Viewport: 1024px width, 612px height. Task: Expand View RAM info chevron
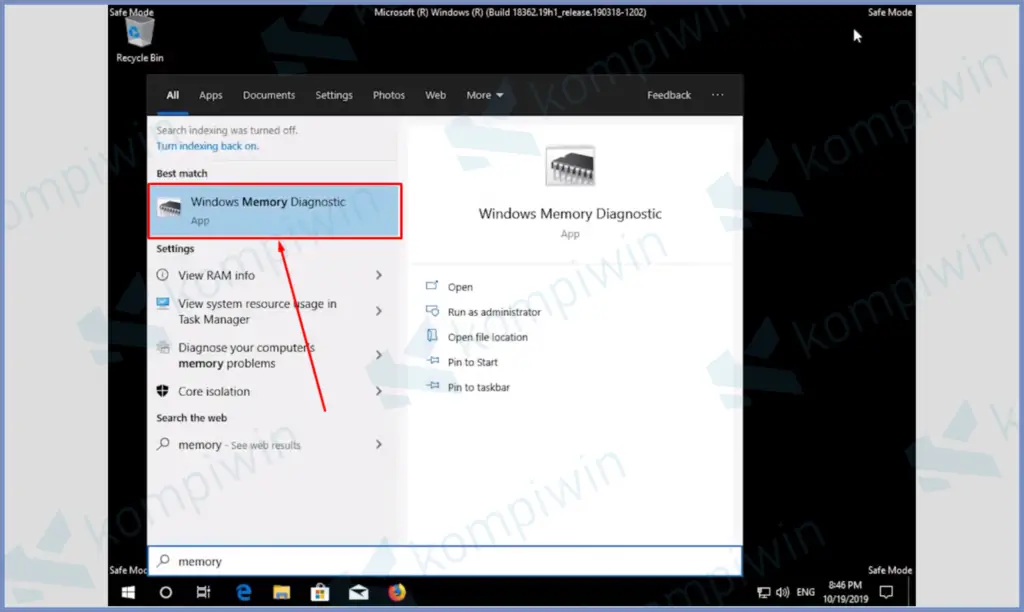379,276
